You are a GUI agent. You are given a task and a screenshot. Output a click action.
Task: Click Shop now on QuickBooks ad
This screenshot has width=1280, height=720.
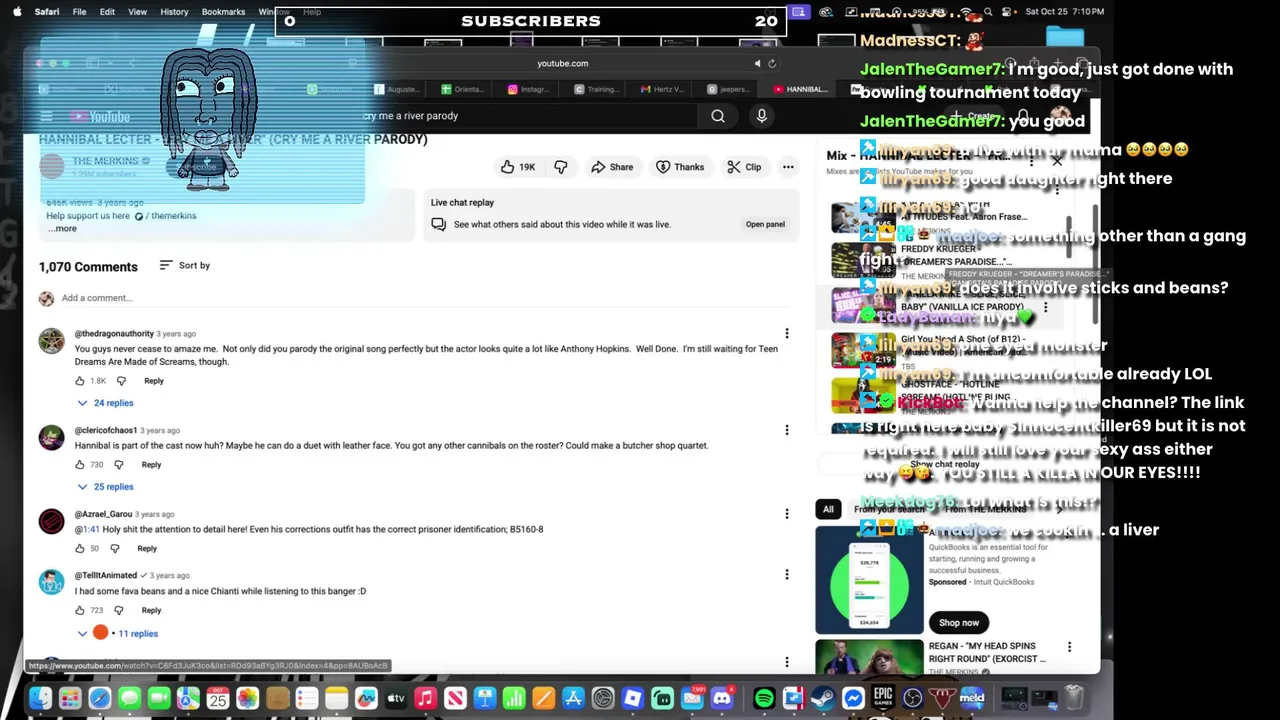click(958, 623)
